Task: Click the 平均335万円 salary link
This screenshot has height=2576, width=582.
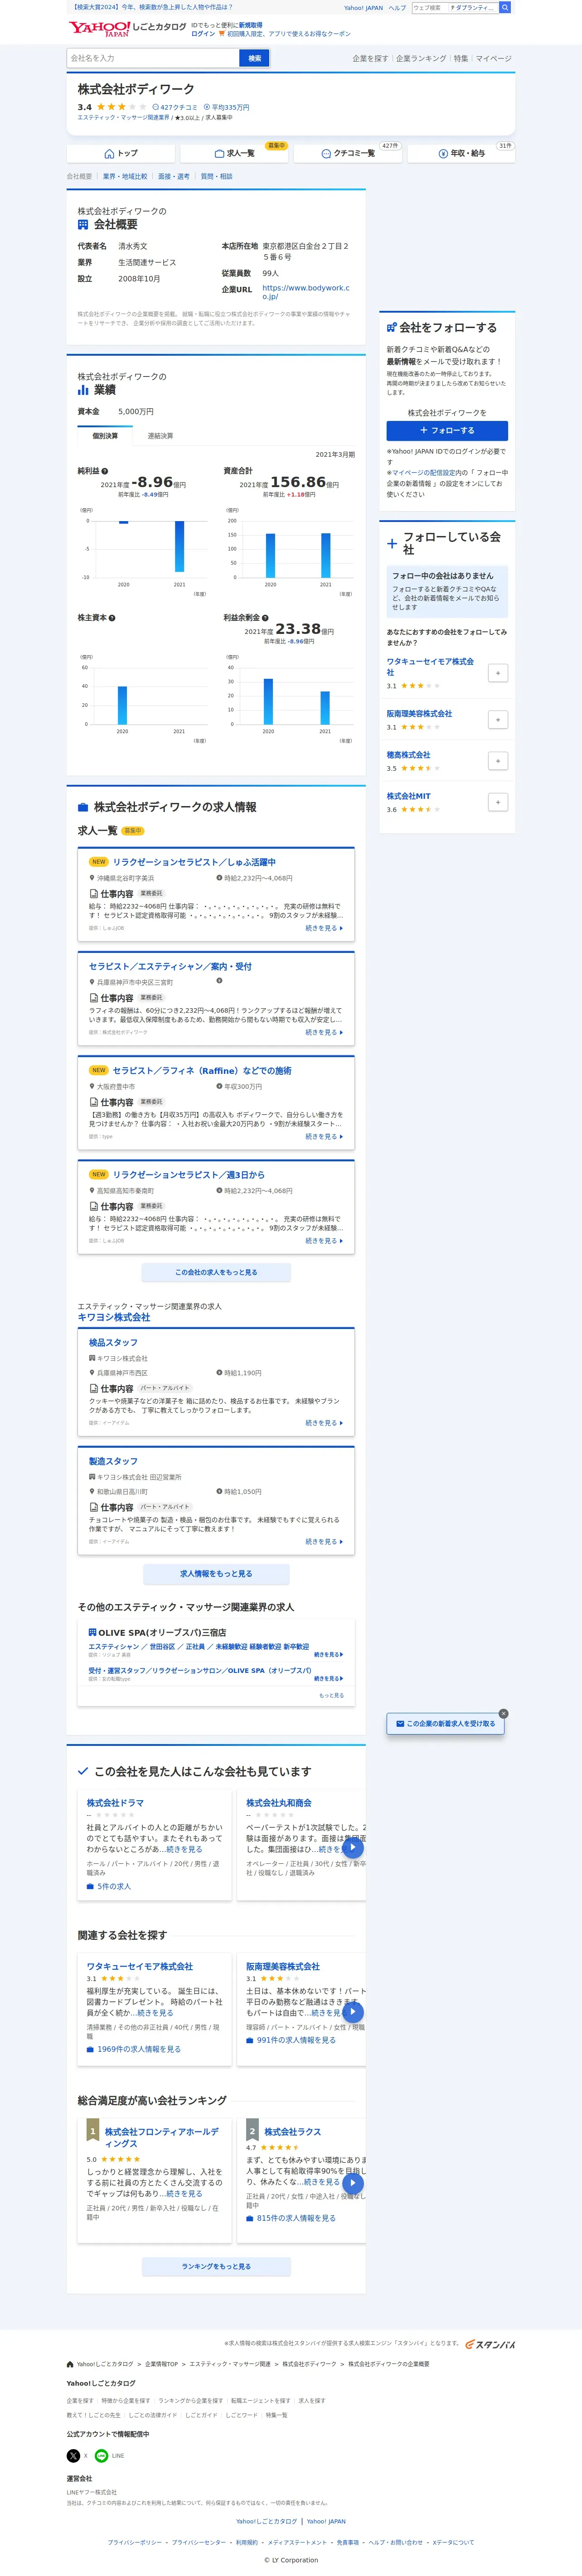Action: coord(227,107)
